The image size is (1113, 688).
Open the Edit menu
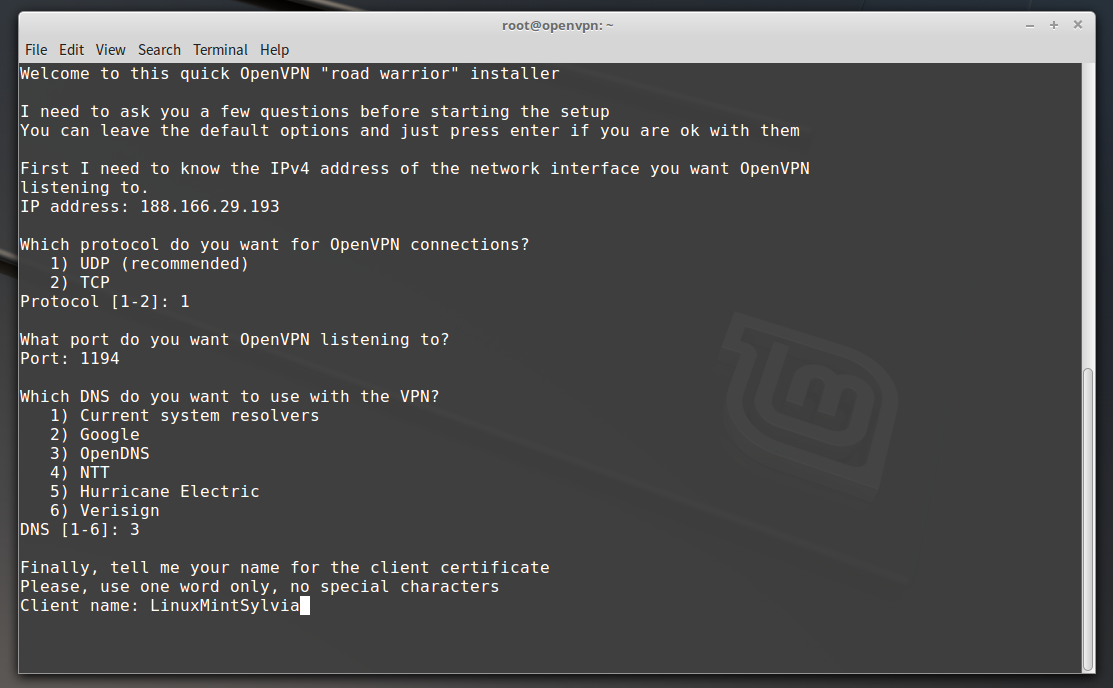pos(71,50)
